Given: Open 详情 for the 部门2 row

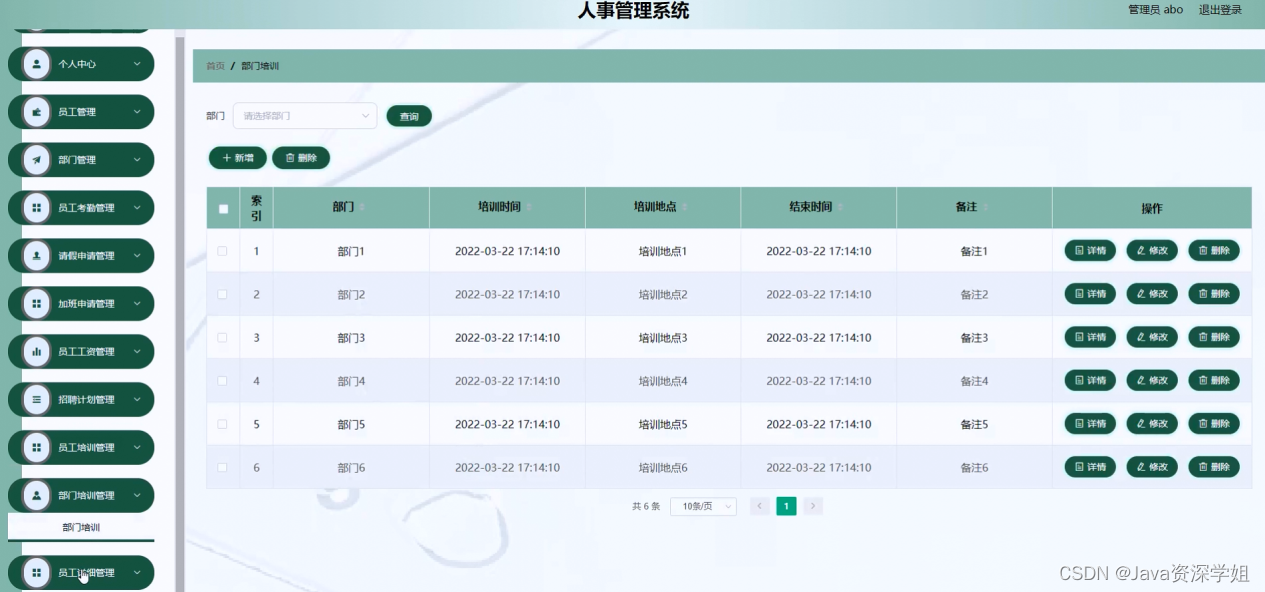Looking at the screenshot, I should [1090, 294].
